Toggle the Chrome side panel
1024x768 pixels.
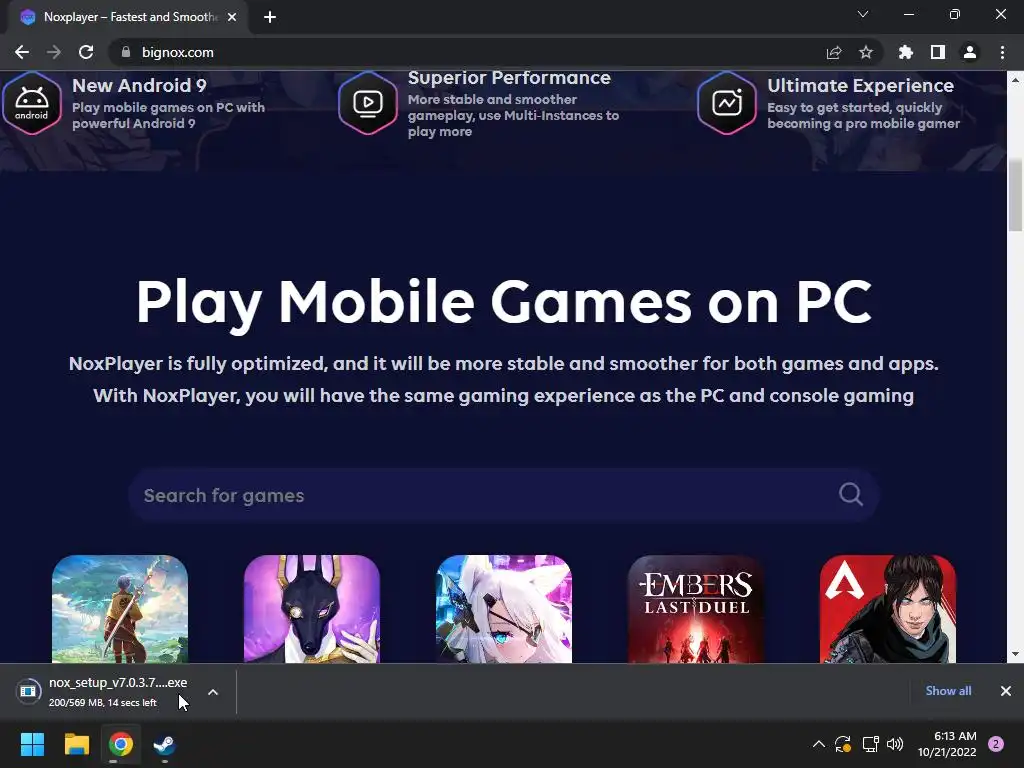click(x=938, y=52)
